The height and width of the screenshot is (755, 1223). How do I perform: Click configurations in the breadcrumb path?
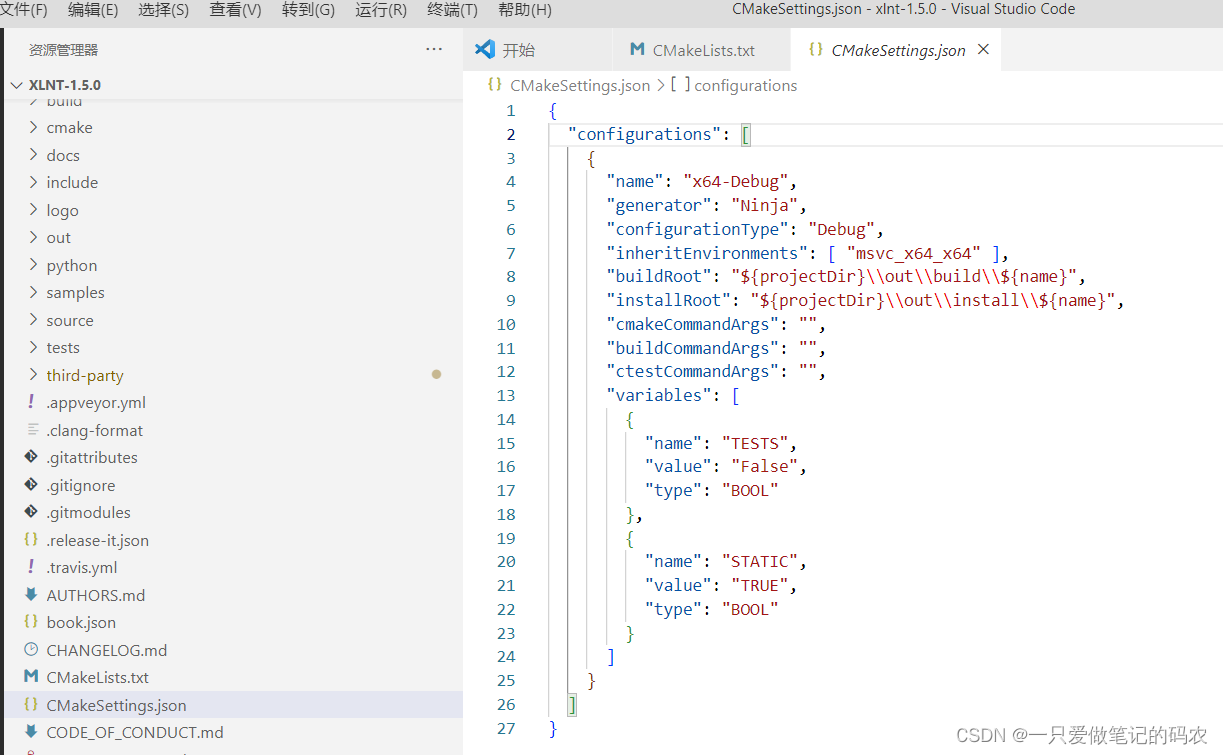[x=745, y=86]
